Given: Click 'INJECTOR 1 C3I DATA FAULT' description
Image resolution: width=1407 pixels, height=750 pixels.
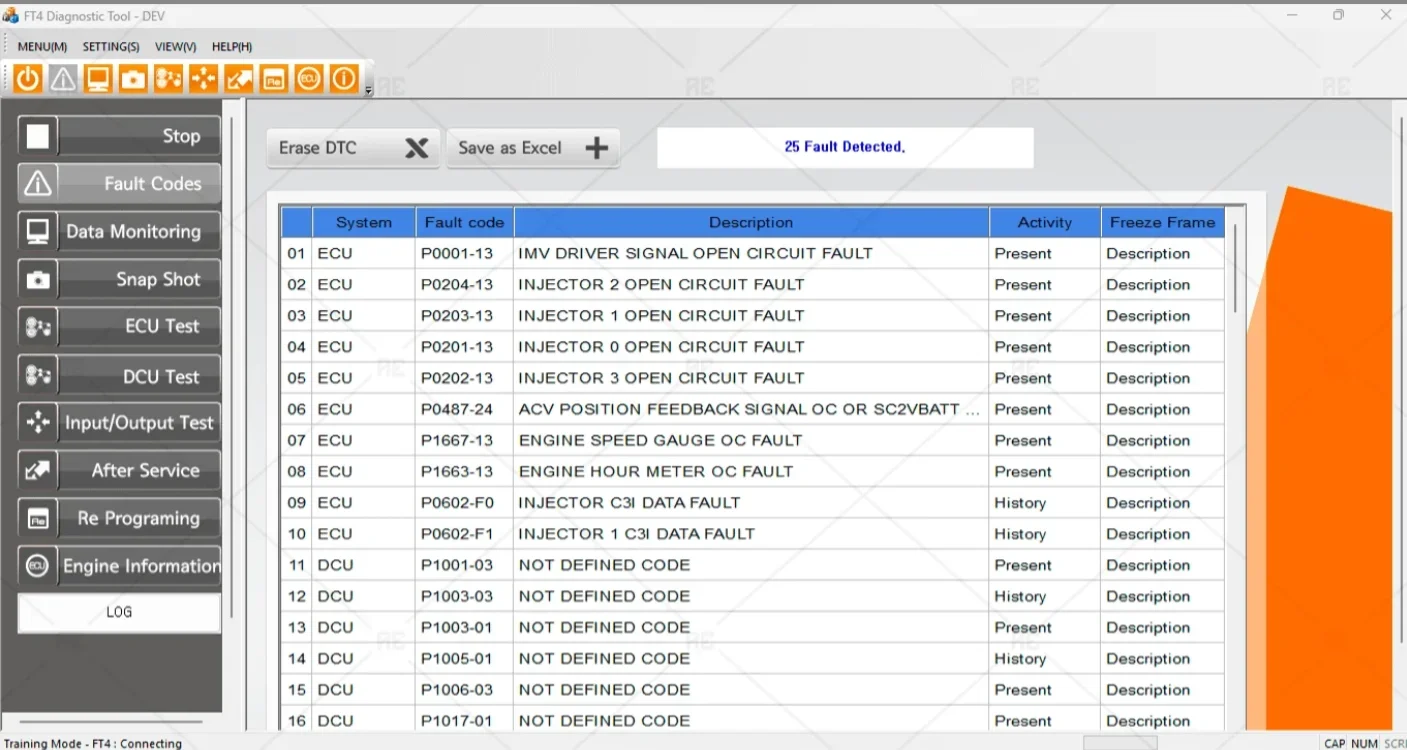Looking at the screenshot, I should (x=636, y=534).
